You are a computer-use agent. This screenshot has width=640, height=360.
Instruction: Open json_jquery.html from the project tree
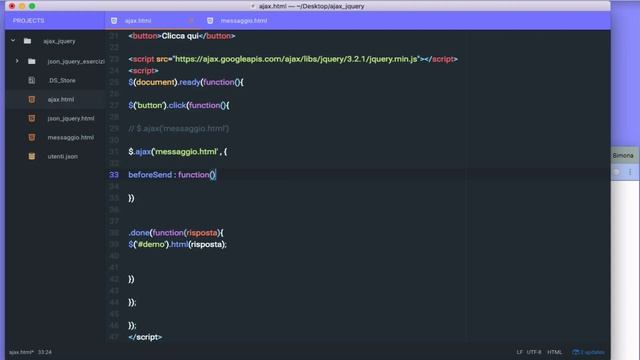pyautogui.click(x=71, y=118)
